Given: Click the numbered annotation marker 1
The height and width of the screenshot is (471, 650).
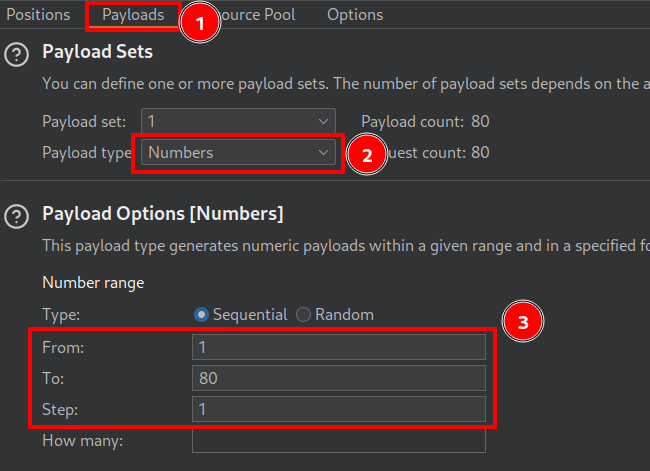Looking at the screenshot, I should tap(199, 25).
